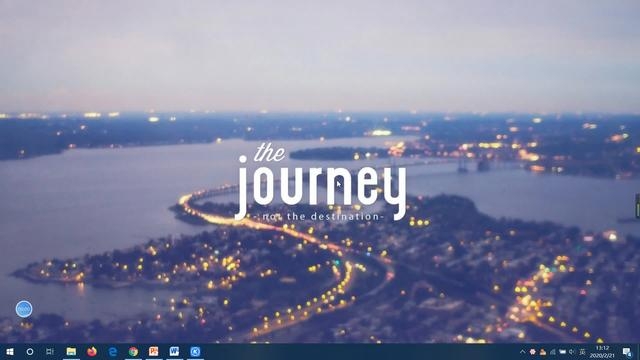Launch File Explorer from the taskbar
640x360 pixels.
tap(71, 351)
